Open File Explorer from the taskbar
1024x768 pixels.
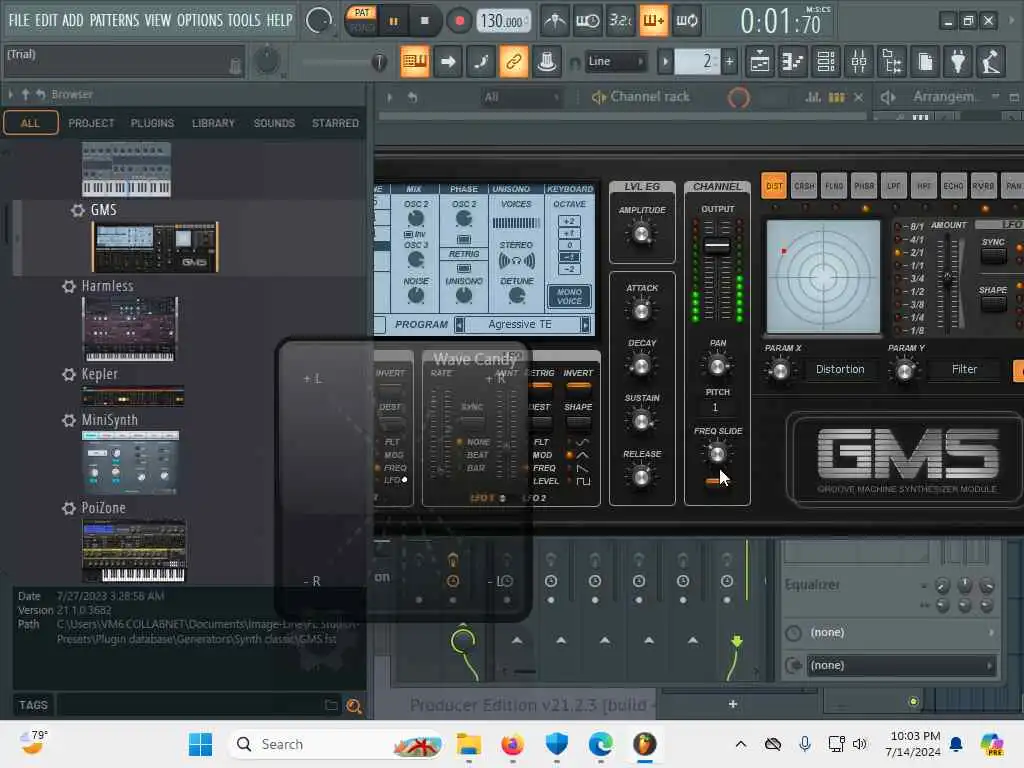(468, 744)
